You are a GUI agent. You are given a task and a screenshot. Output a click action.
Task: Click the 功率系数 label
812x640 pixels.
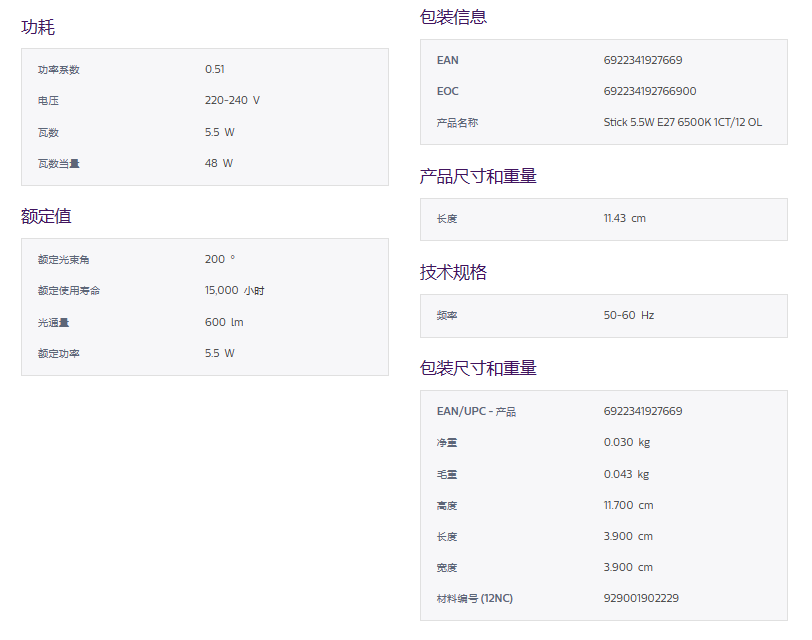click(x=59, y=70)
